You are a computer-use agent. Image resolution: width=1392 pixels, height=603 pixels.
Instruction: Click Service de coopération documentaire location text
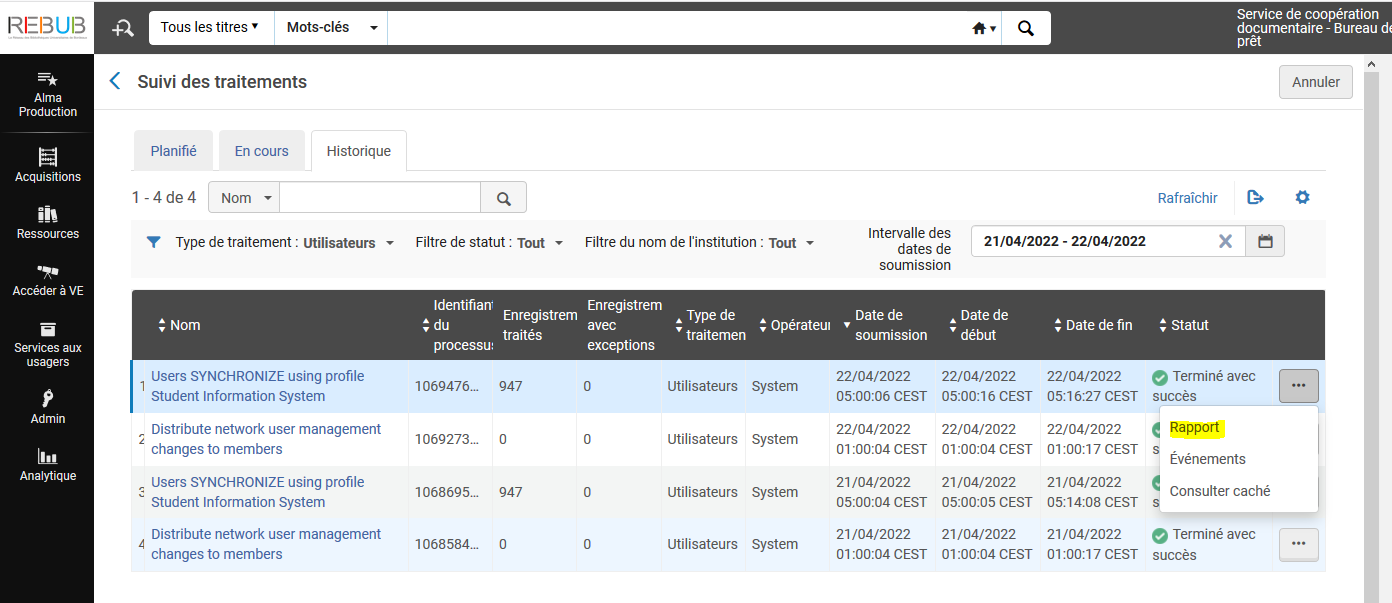(x=1313, y=28)
